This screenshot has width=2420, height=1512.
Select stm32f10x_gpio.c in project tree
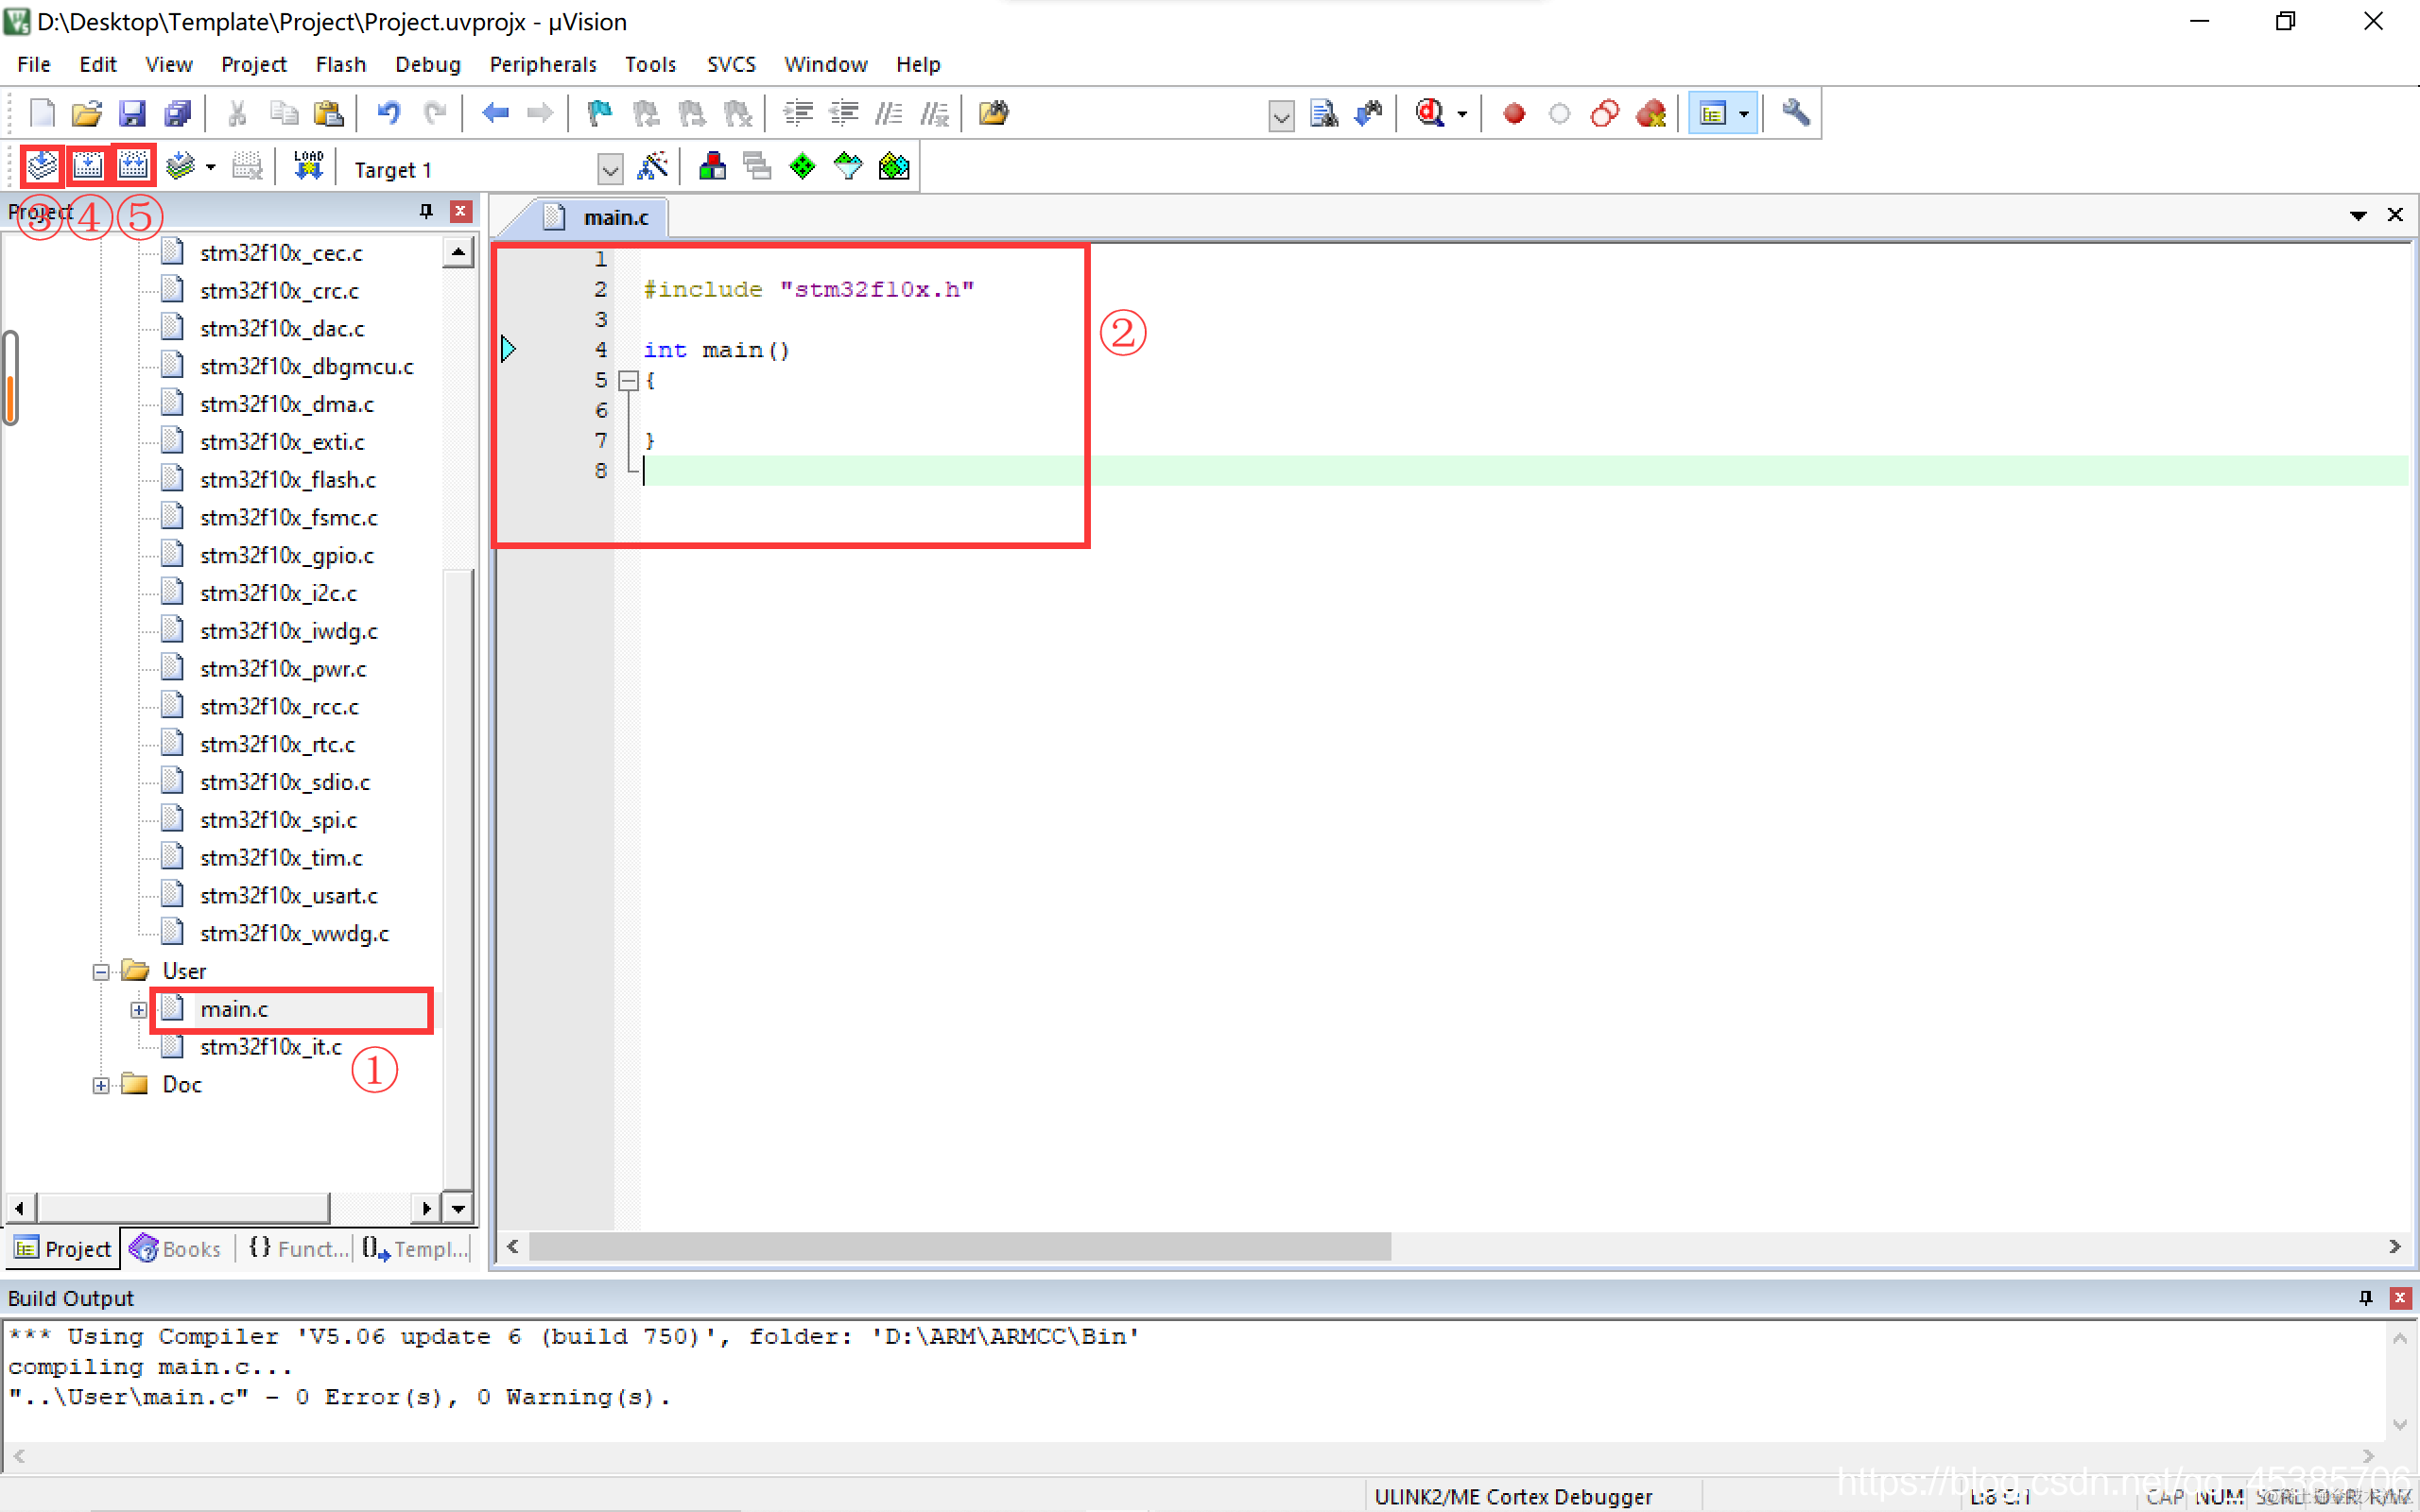click(x=286, y=555)
